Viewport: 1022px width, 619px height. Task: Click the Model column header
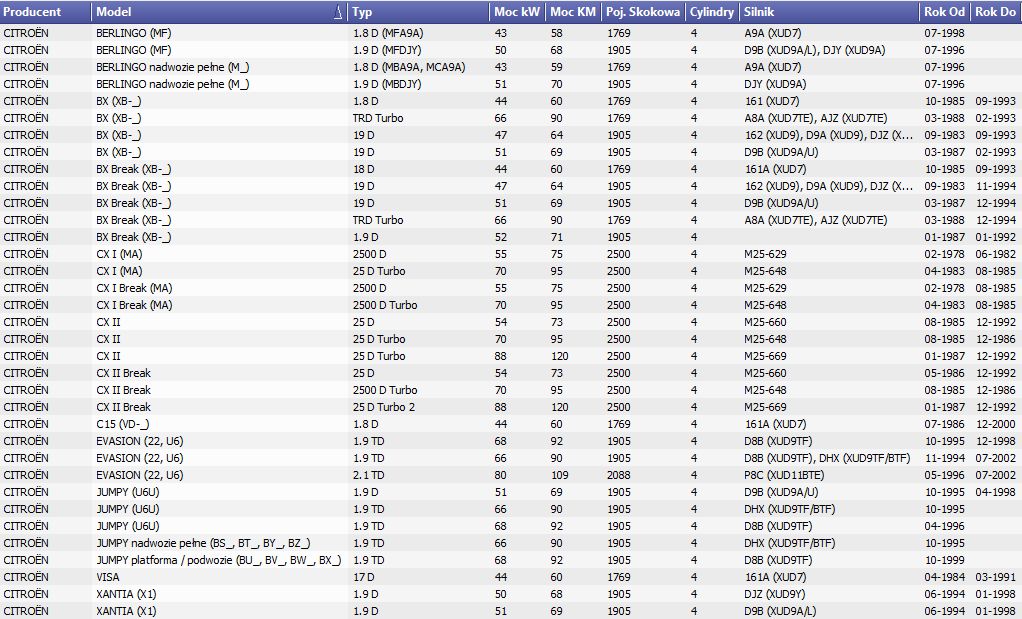220,12
